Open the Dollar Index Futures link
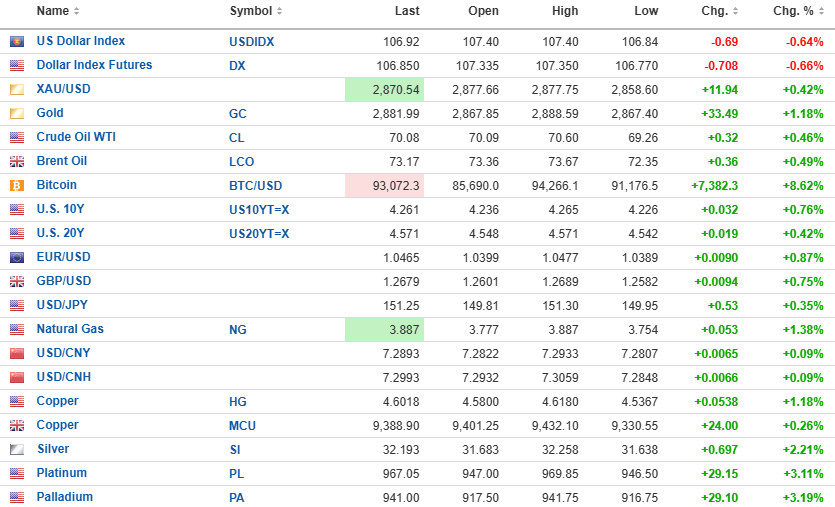This screenshot has height=507, width=835. tap(94, 65)
